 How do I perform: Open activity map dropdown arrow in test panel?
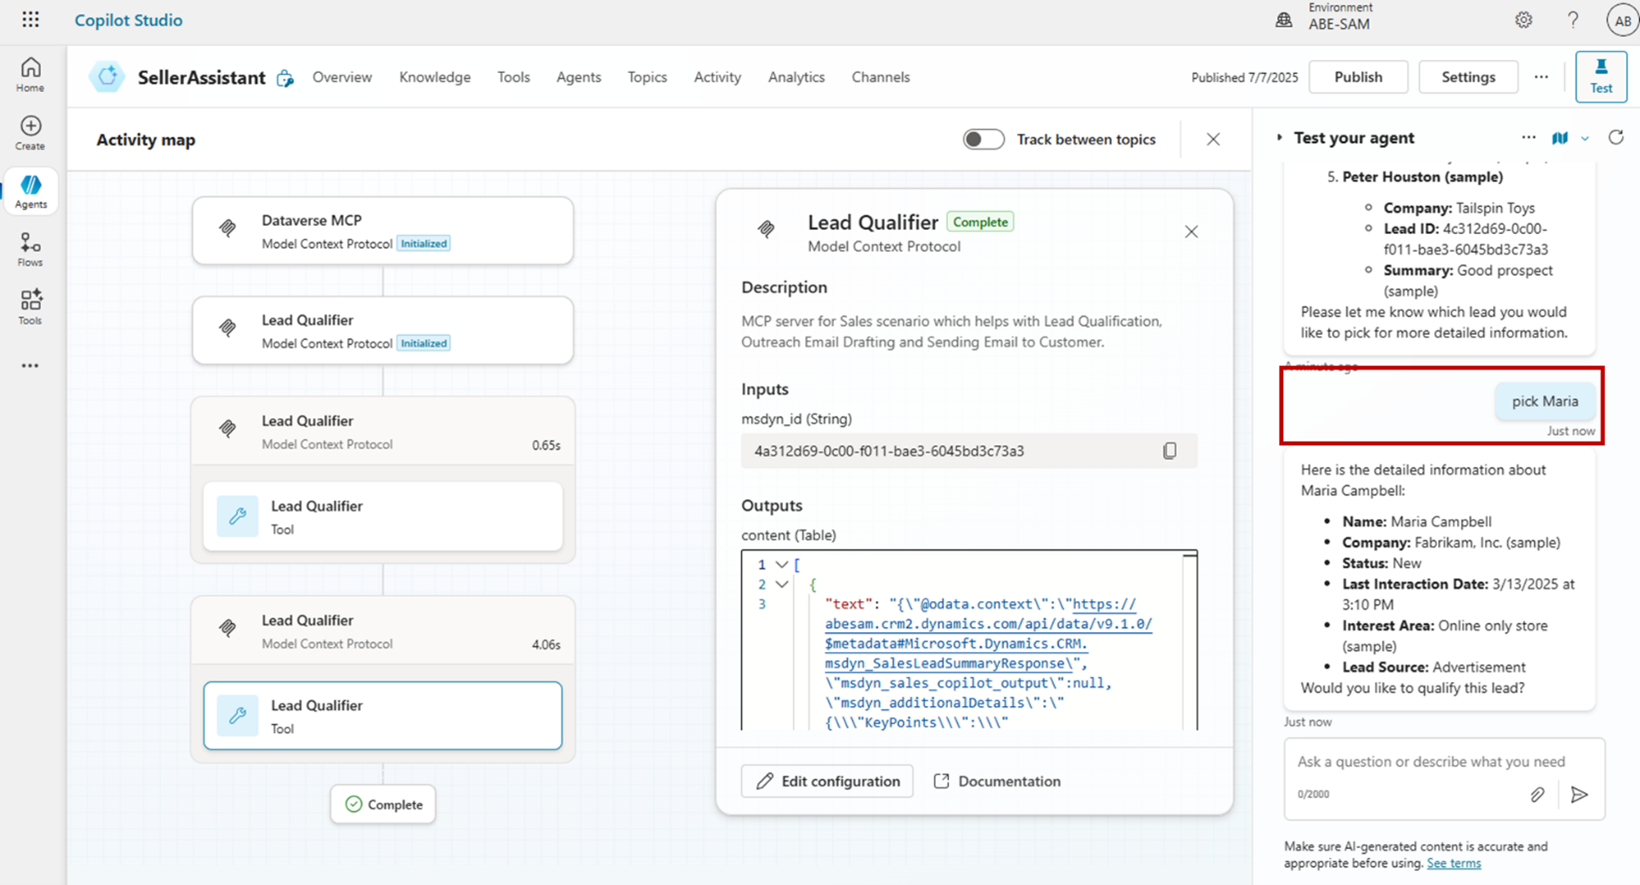click(x=1585, y=139)
